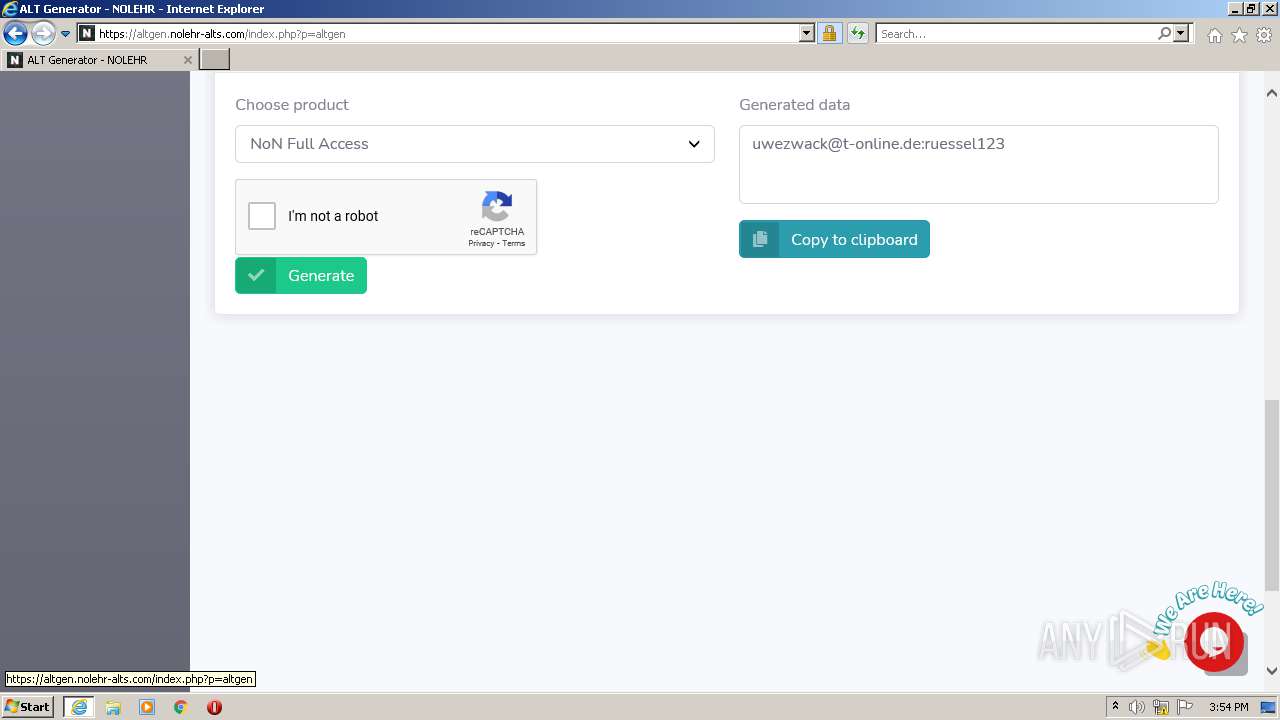
Task: Open the Favorites star icon
Action: [1239, 35]
